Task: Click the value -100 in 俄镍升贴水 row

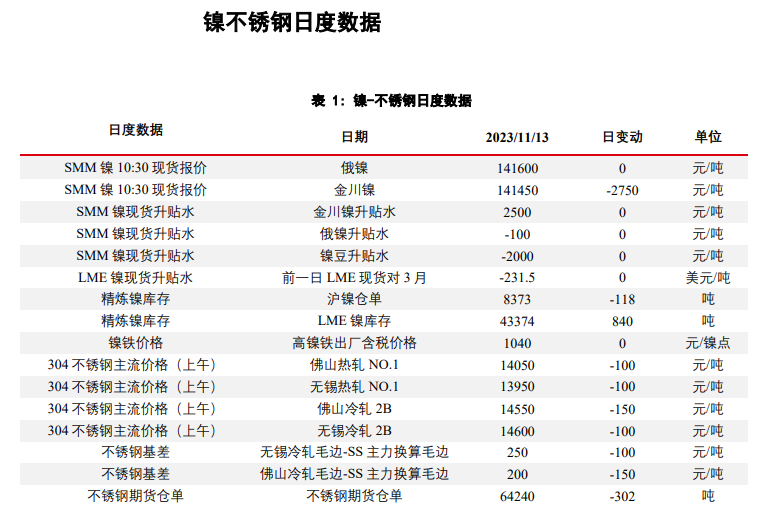Action: tap(517, 234)
